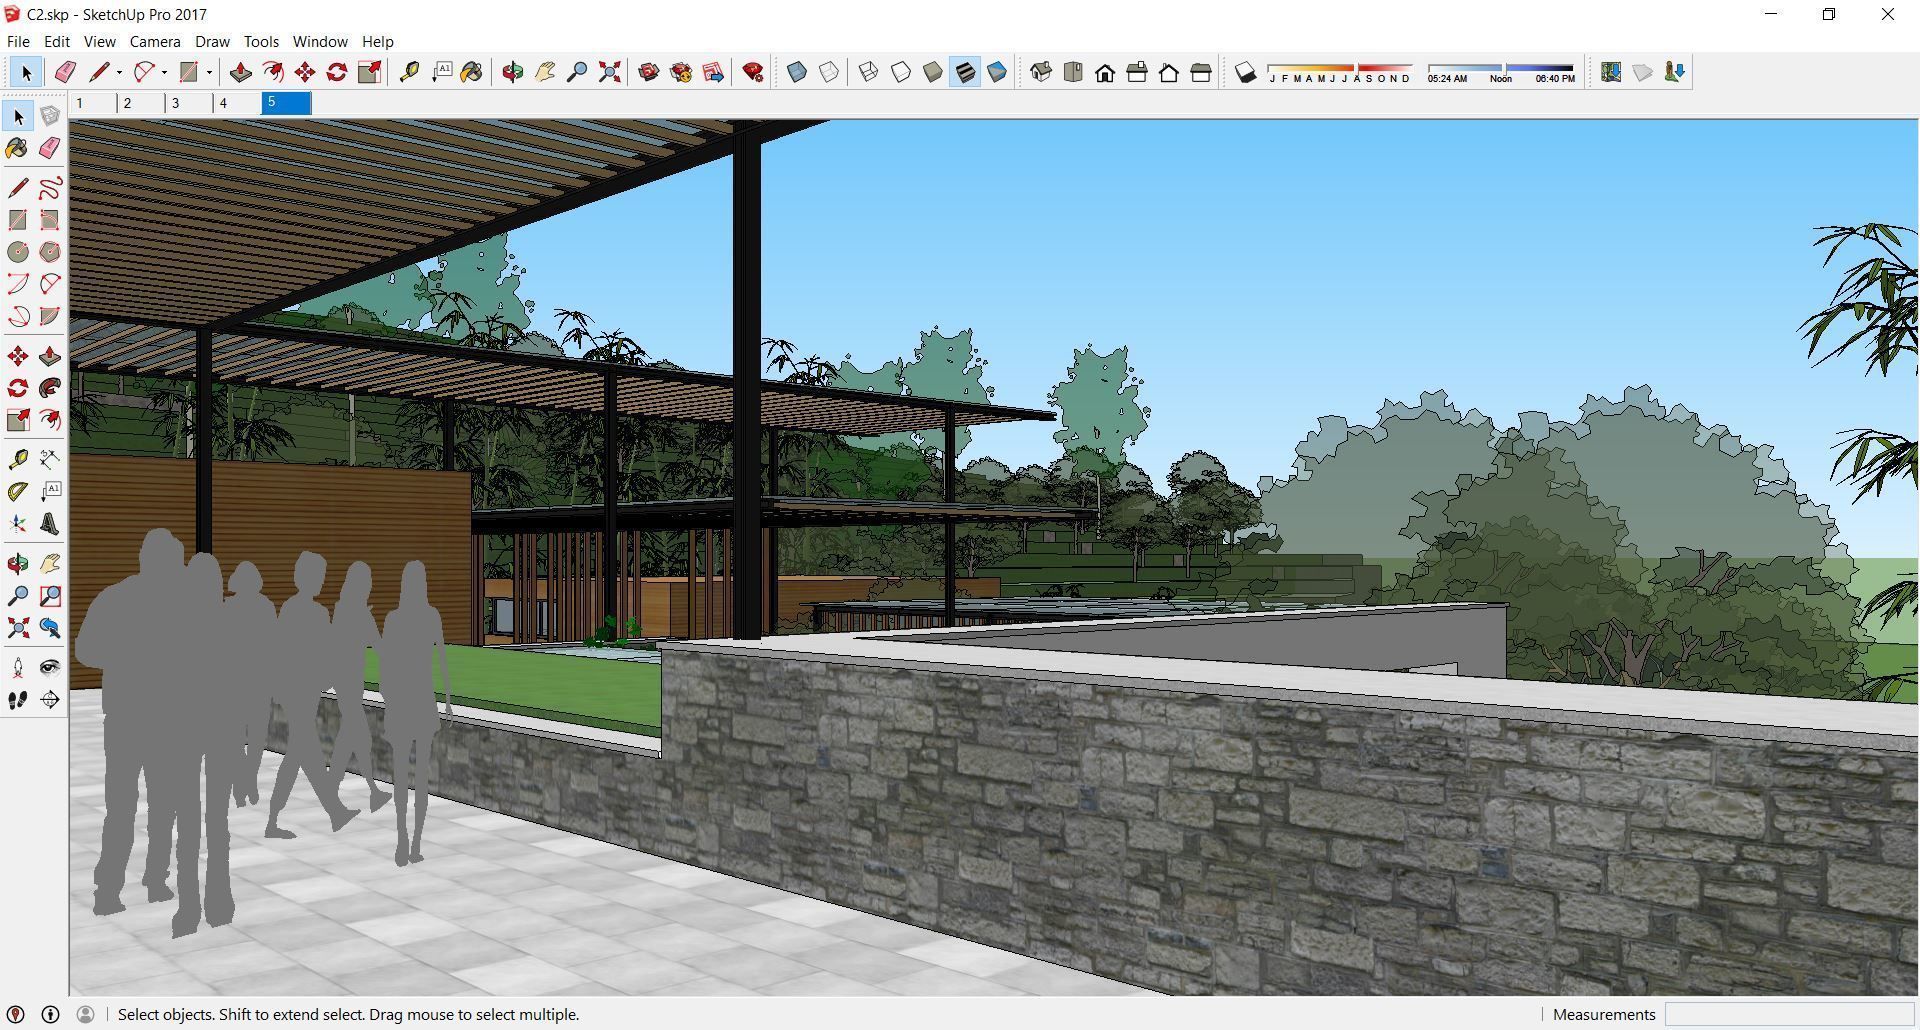The height and width of the screenshot is (1030, 1920).
Task: Toggle X-Ray face style
Action: [x=797, y=72]
